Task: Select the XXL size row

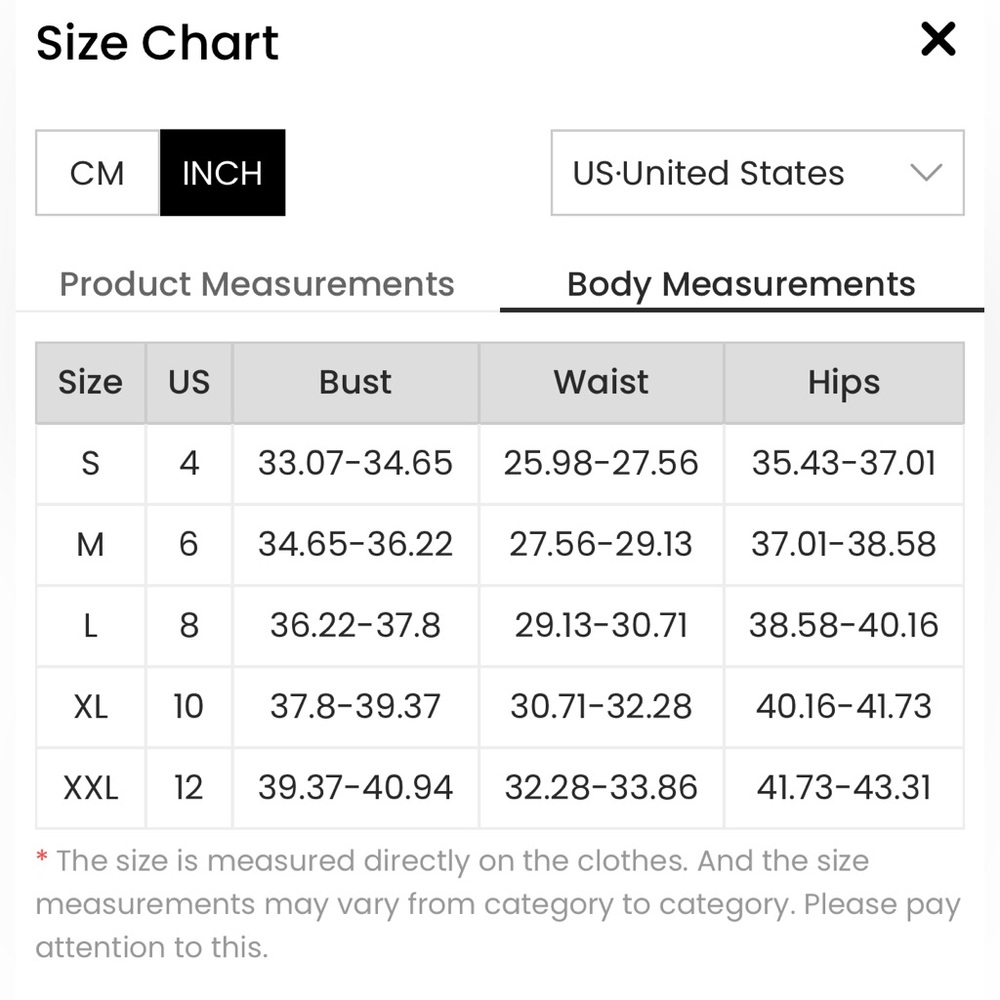Action: (500, 788)
